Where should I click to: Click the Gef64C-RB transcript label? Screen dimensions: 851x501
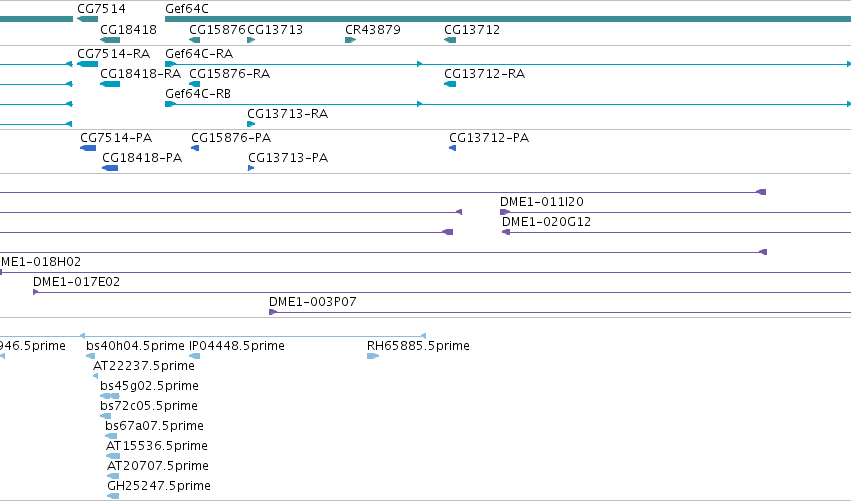(x=198, y=93)
